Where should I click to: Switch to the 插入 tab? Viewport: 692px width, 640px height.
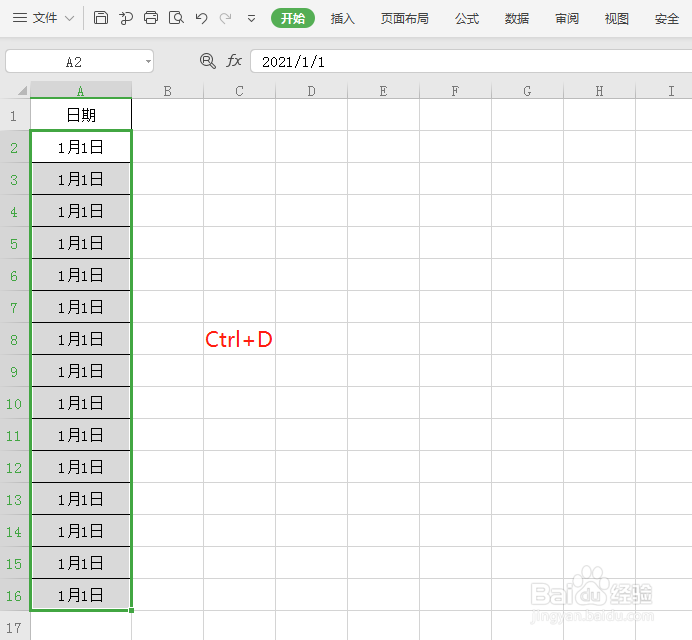pyautogui.click(x=342, y=19)
